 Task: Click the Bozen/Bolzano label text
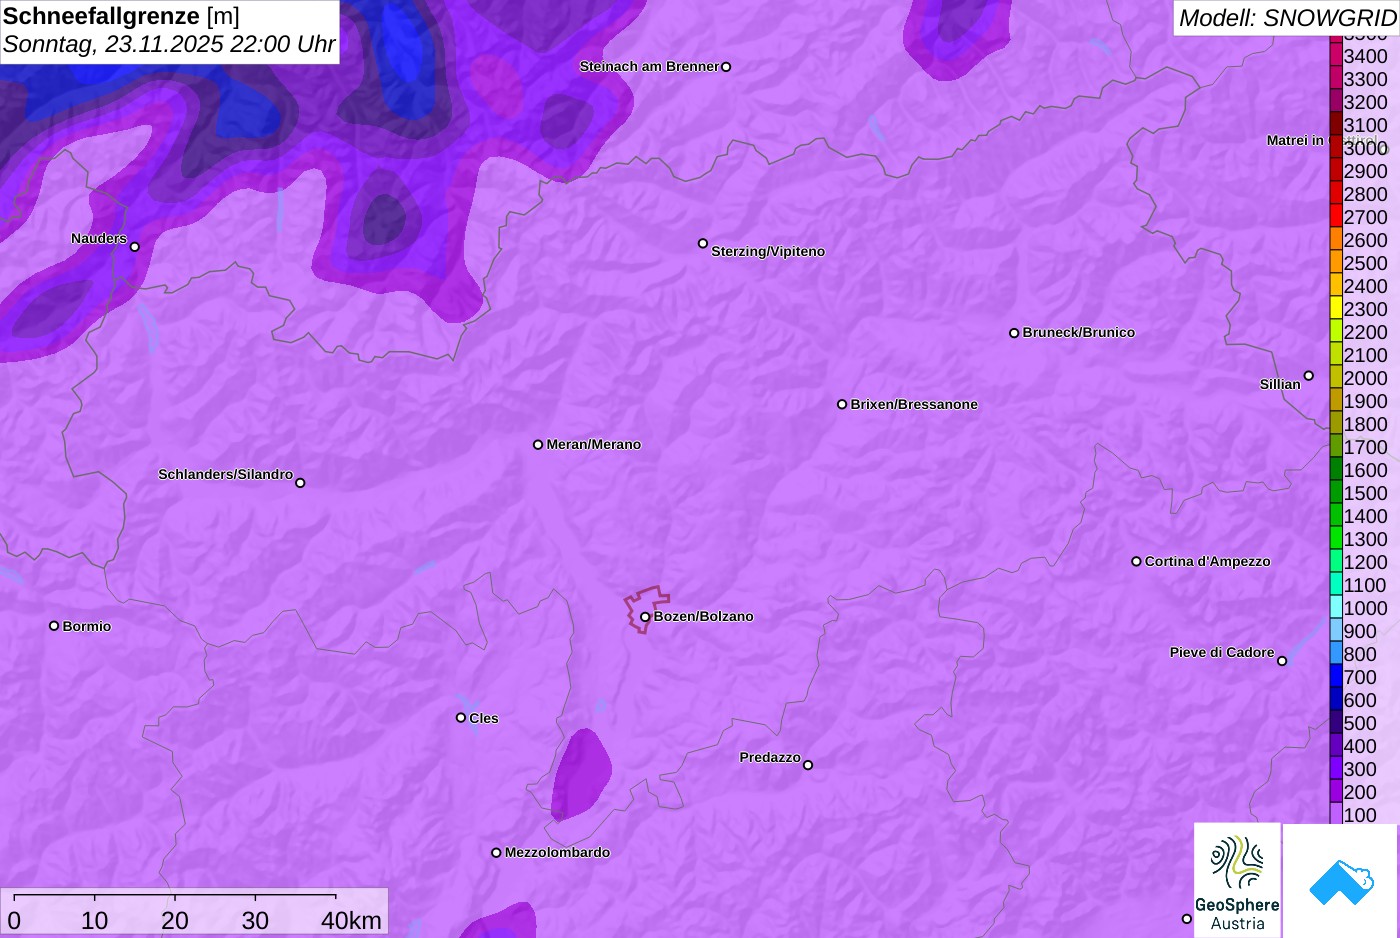tap(704, 617)
